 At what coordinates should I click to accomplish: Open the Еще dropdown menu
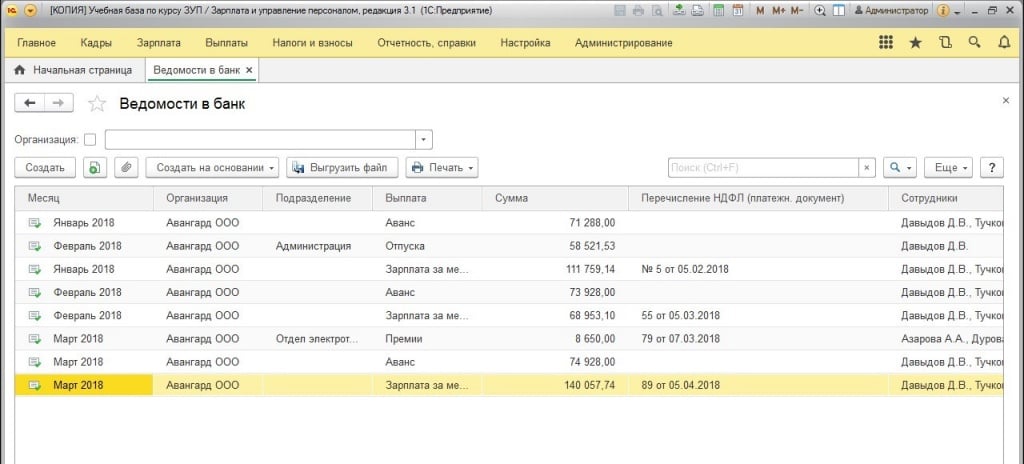click(946, 168)
